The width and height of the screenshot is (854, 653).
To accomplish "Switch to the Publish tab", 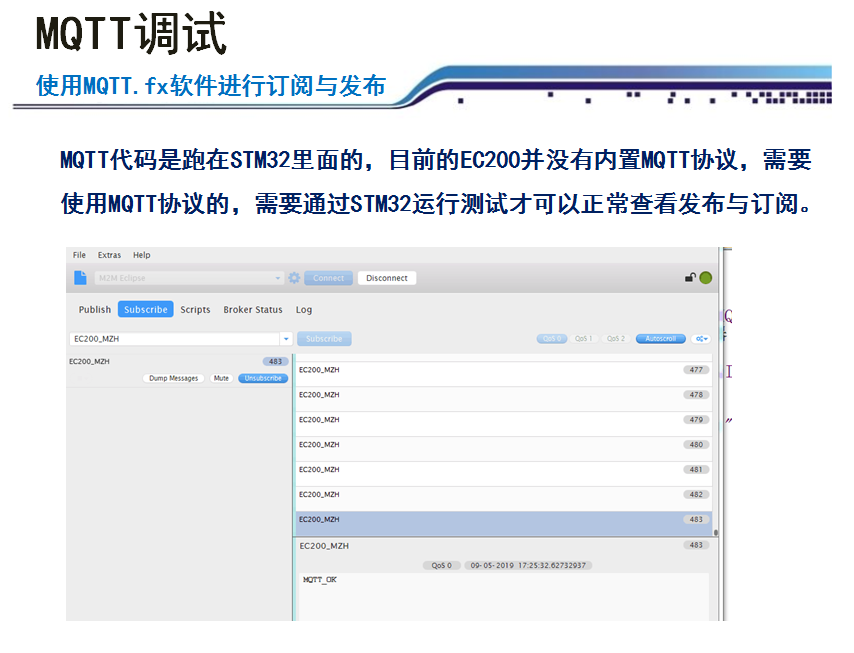I will [x=95, y=310].
